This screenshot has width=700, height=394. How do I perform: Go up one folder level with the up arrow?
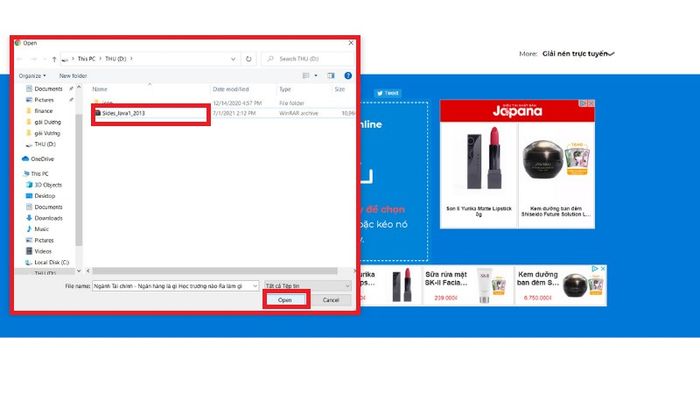[54, 59]
